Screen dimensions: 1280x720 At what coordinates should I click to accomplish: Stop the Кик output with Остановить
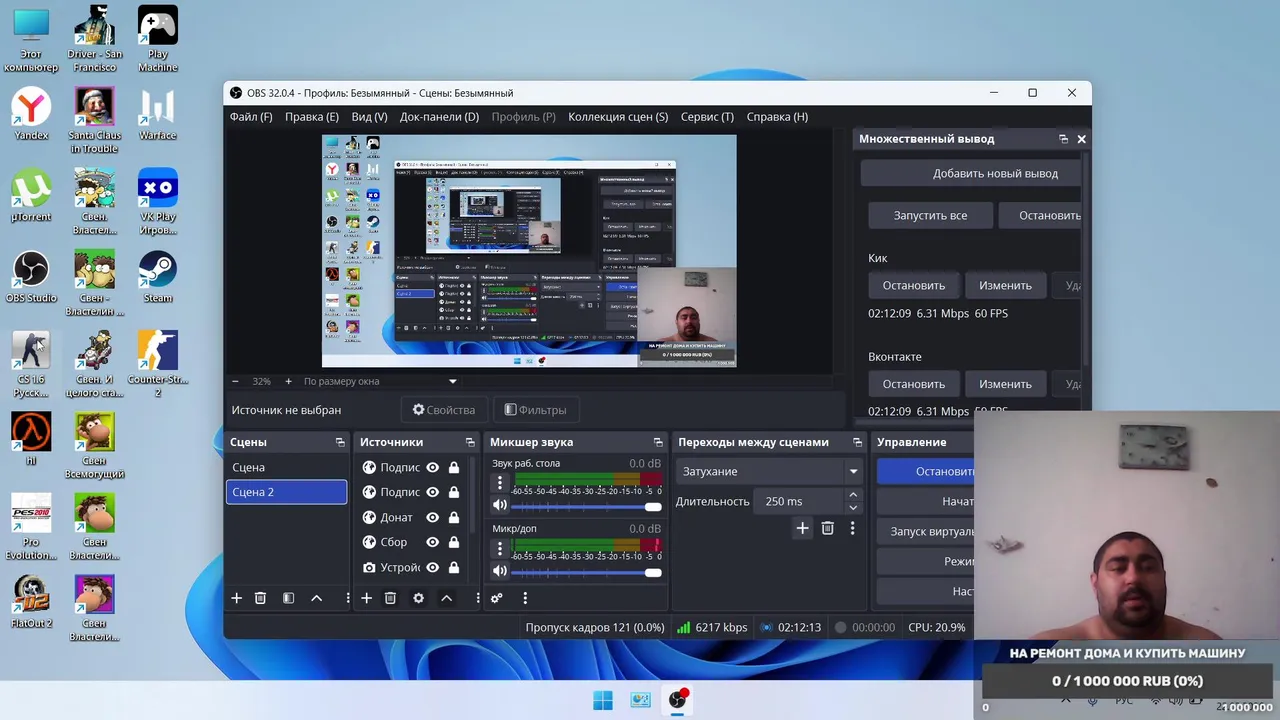tap(913, 285)
